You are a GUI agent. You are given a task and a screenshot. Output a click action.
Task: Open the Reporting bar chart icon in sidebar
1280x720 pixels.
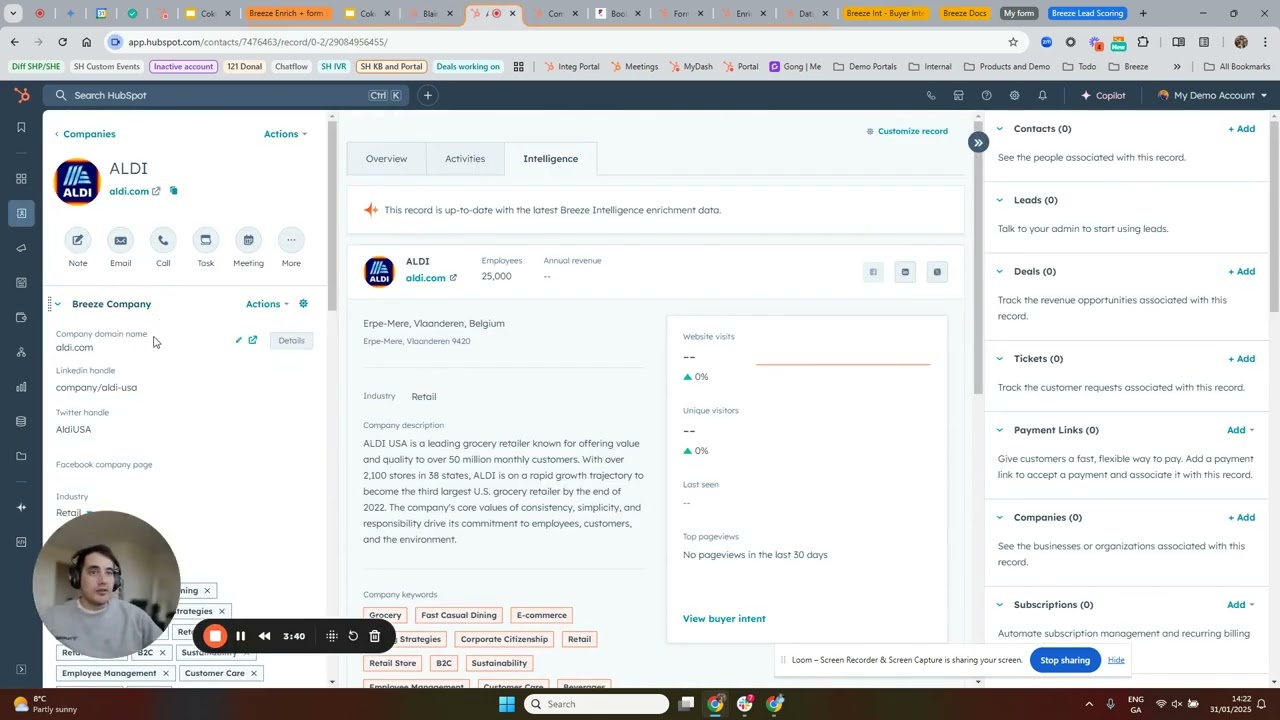click(x=21, y=387)
